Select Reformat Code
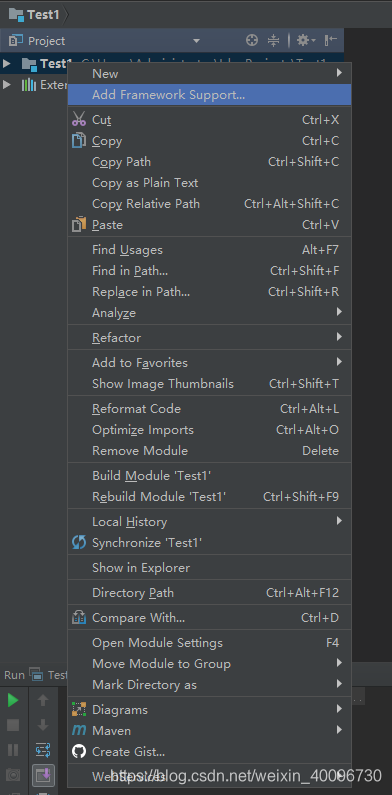392x795 pixels. pos(209,409)
